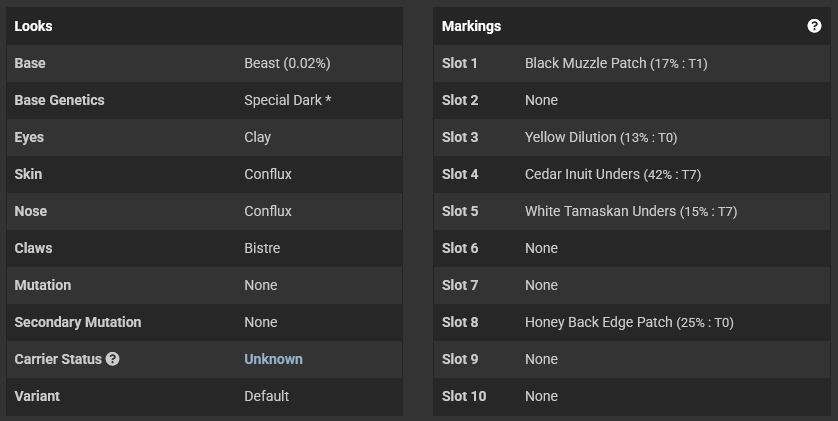Select the Black Muzzle Patch marking in Slot 1

[616, 63]
